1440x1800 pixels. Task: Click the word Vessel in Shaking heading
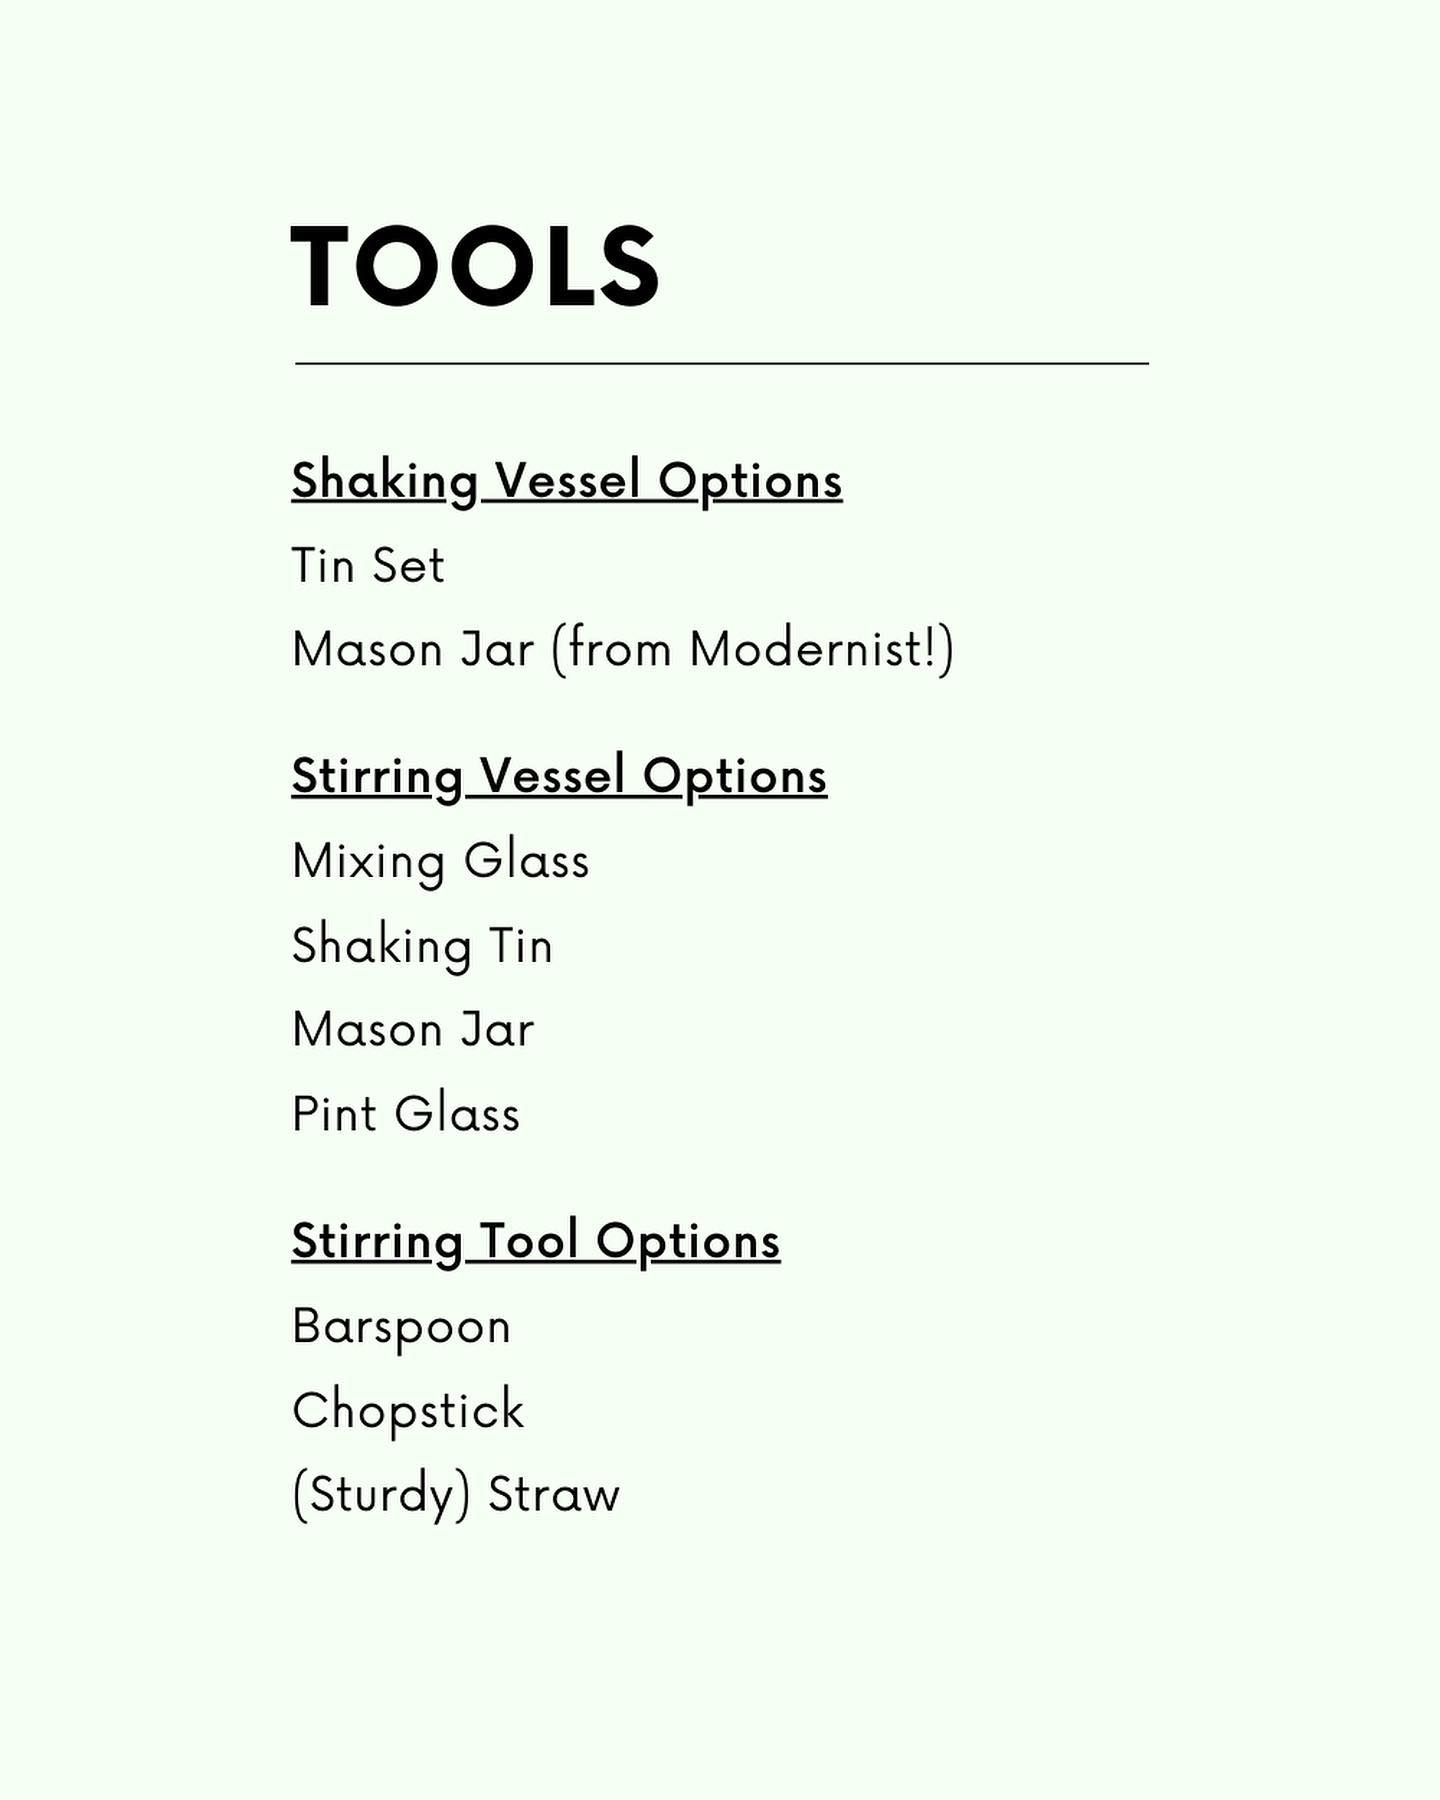tap(567, 481)
